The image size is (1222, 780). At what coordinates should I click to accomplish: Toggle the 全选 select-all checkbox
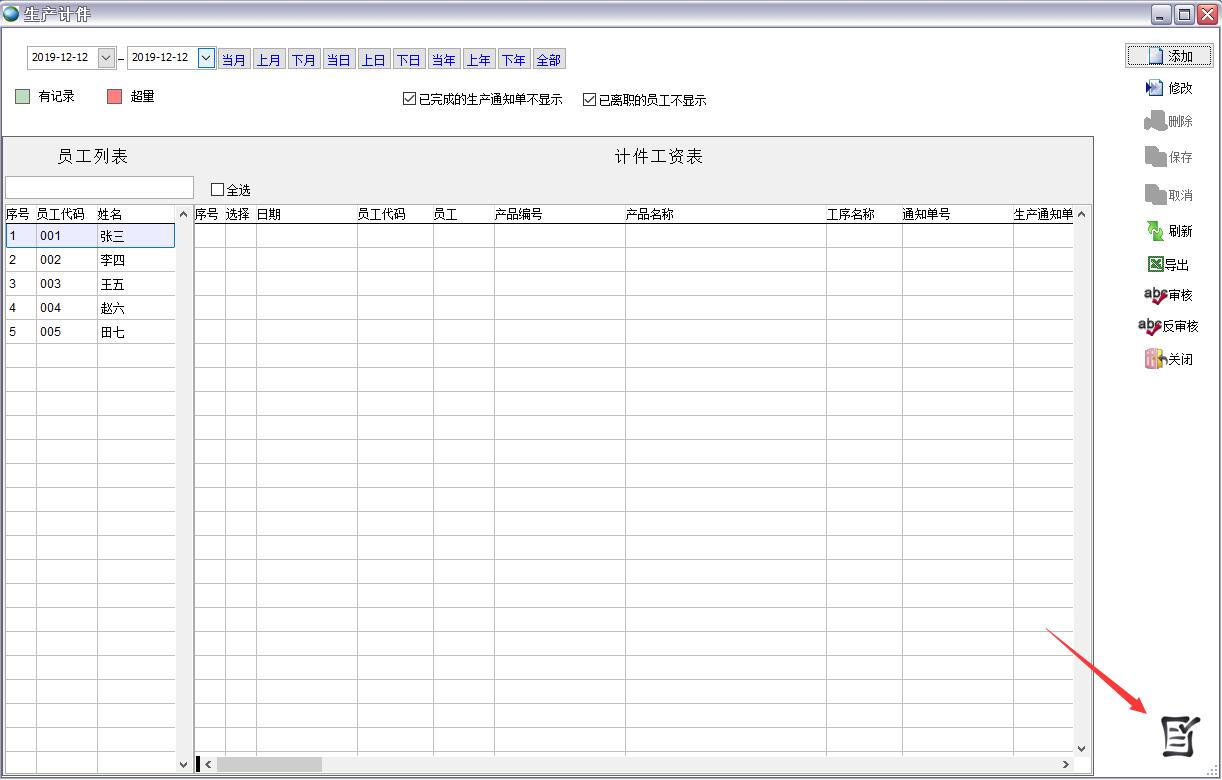(217, 190)
